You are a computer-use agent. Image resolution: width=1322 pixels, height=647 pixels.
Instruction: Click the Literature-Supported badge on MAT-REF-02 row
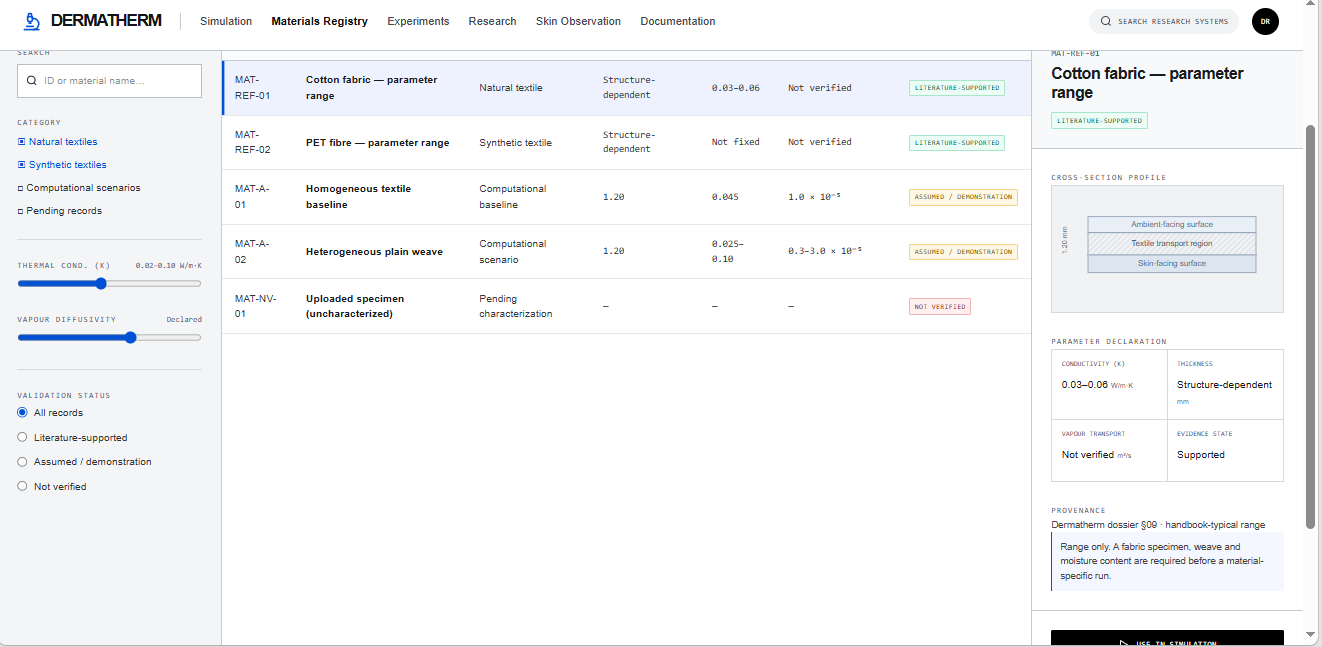(956, 143)
